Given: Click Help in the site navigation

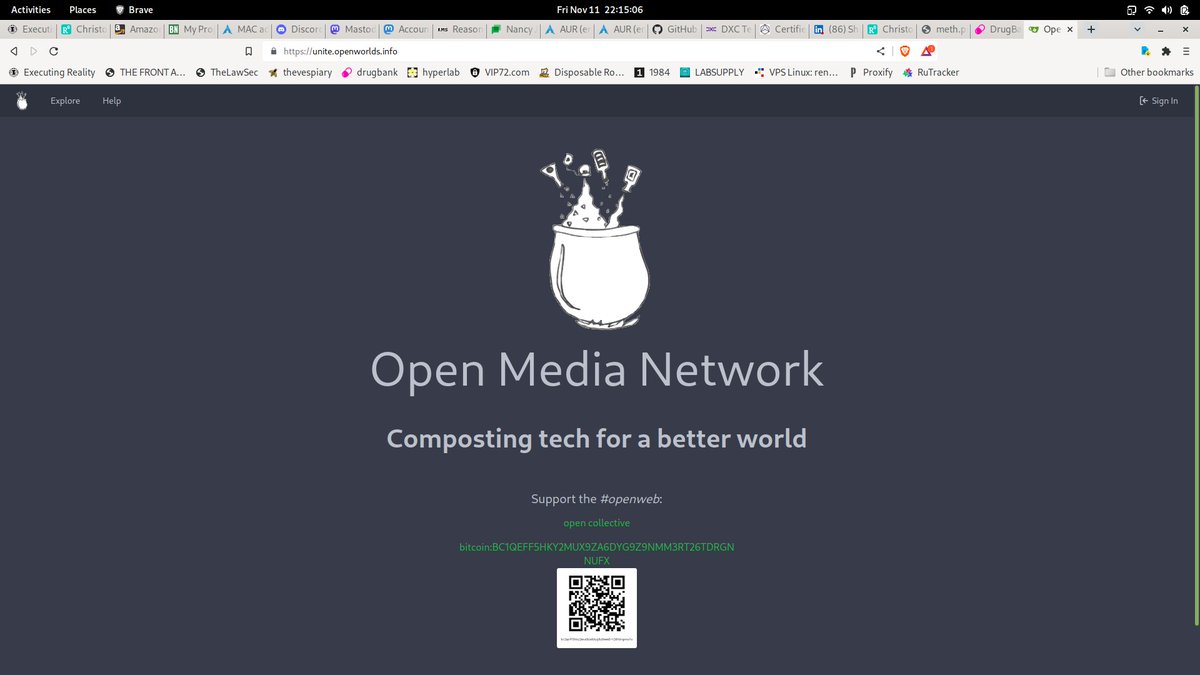Looking at the screenshot, I should pos(111,101).
